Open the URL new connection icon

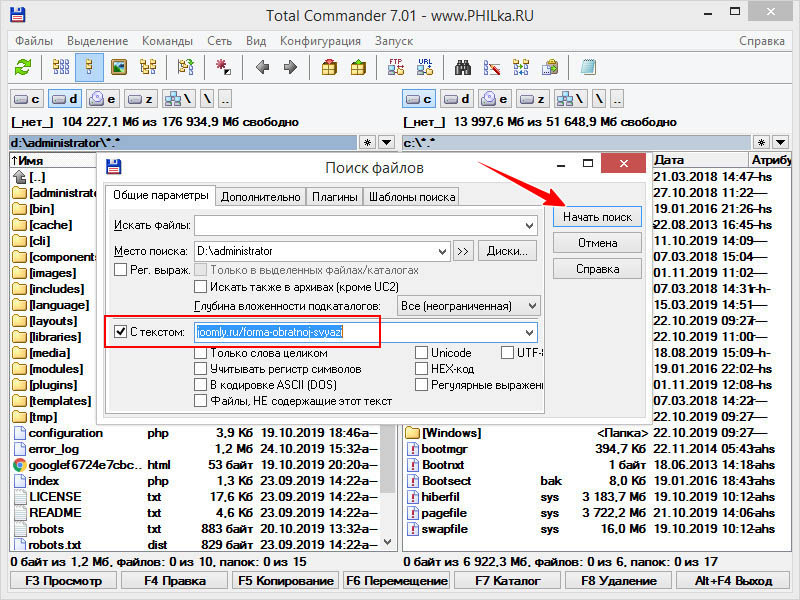tap(425, 67)
